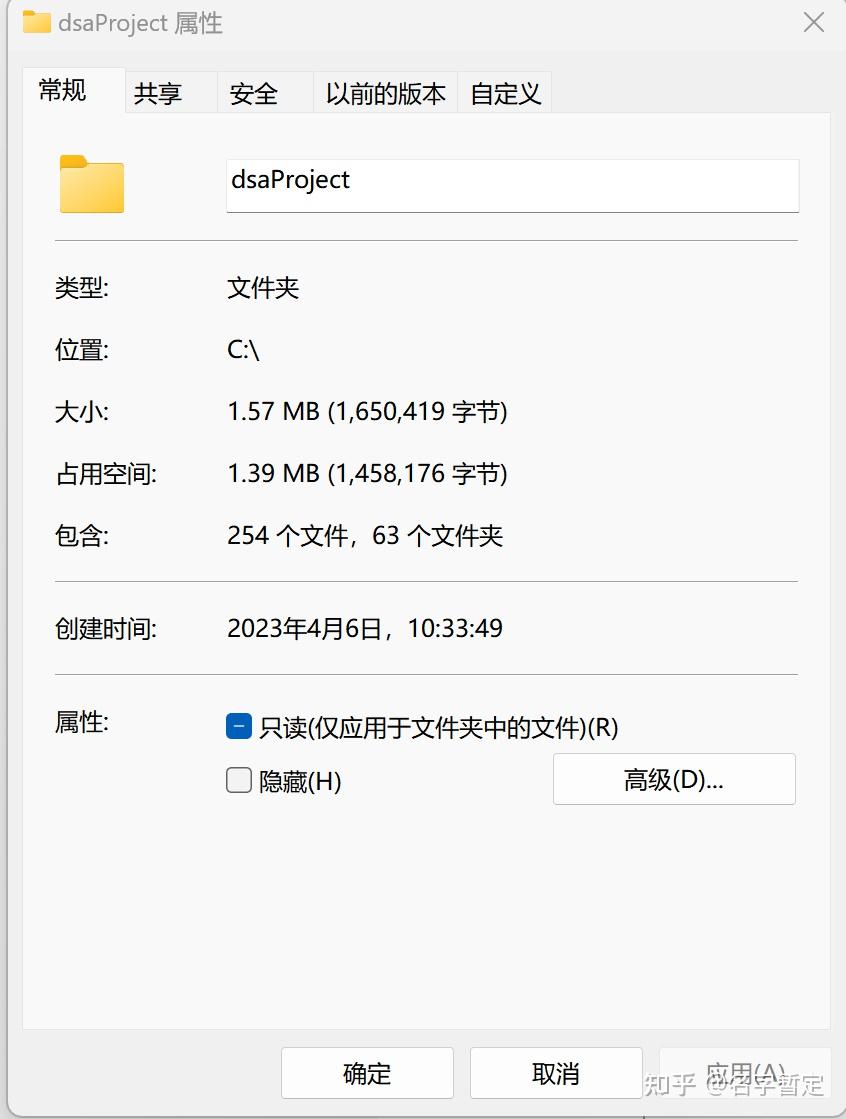Select the 以前的版本 (Previous Versions) tab
The width and height of the screenshot is (846, 1119).
[x=385, y=92]
